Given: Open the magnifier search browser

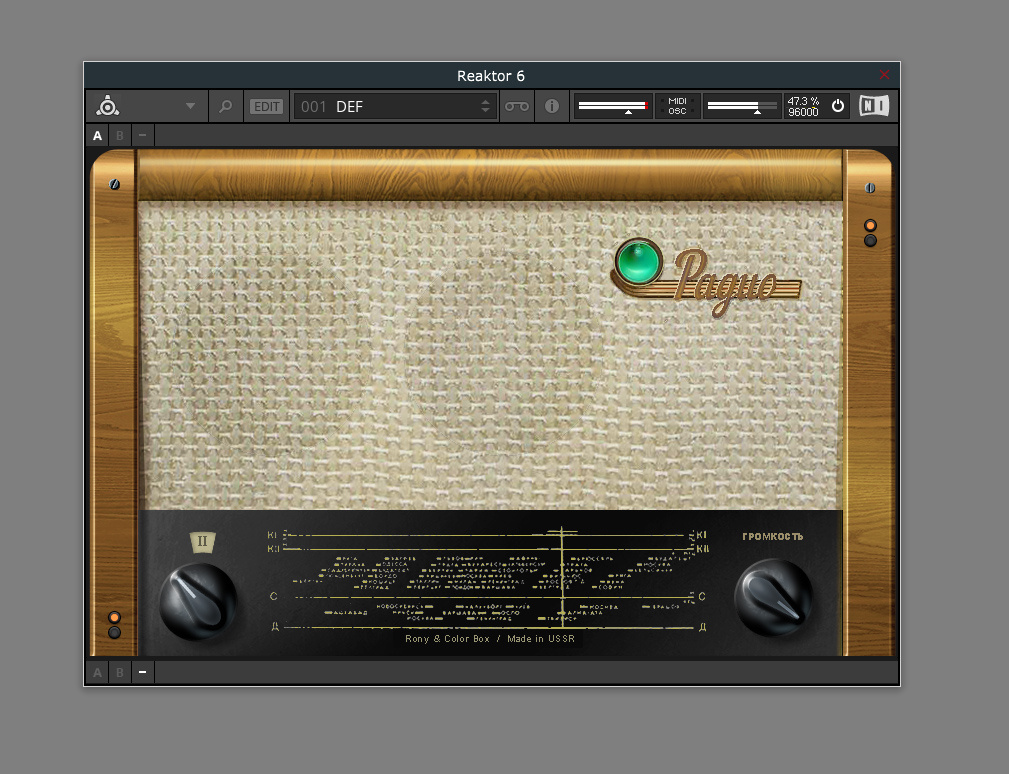Looking at the screenshot, I should click(226, 106).
